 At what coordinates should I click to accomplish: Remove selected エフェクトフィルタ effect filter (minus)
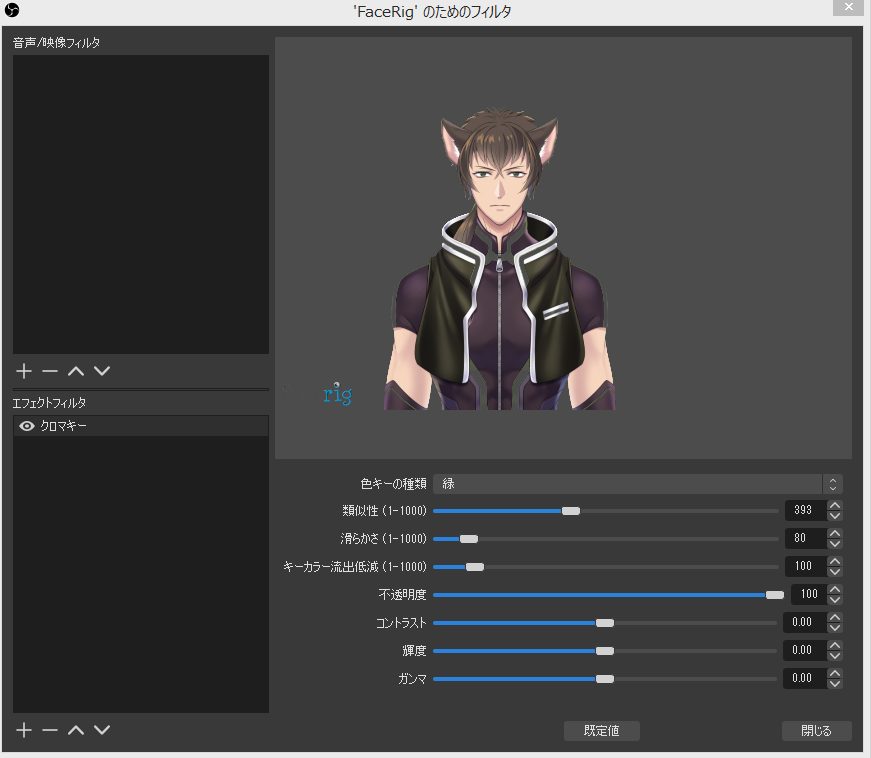coord(50,730)
